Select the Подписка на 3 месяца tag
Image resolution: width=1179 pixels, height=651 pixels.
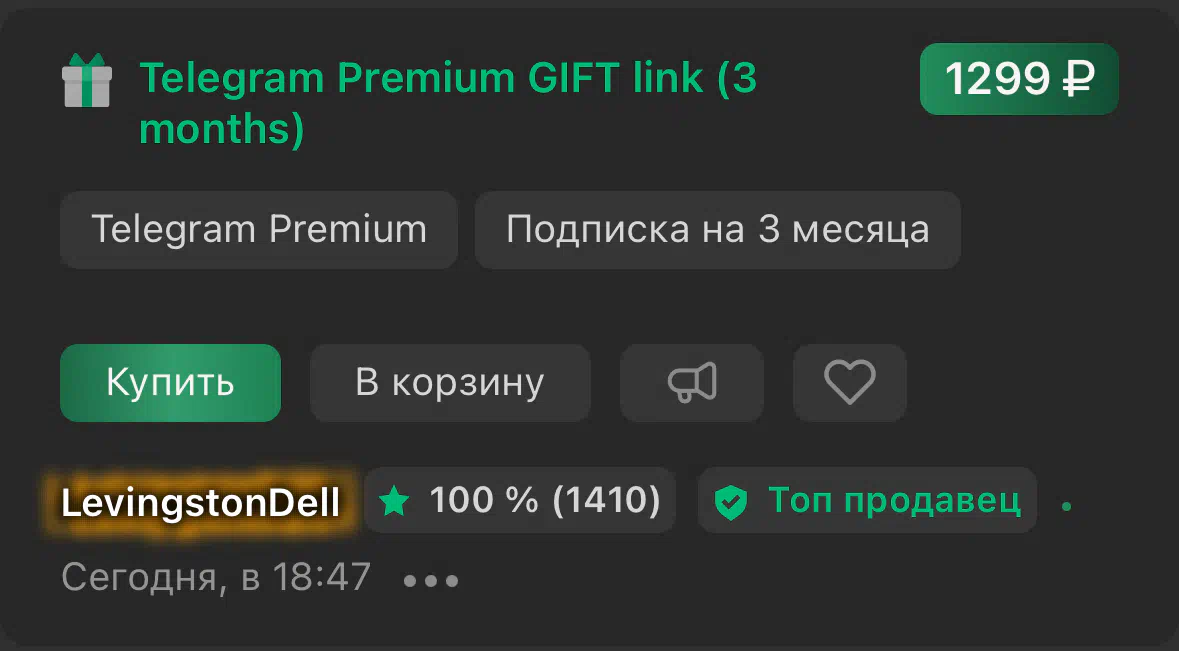pyautogui.click(x=717, y=229)
